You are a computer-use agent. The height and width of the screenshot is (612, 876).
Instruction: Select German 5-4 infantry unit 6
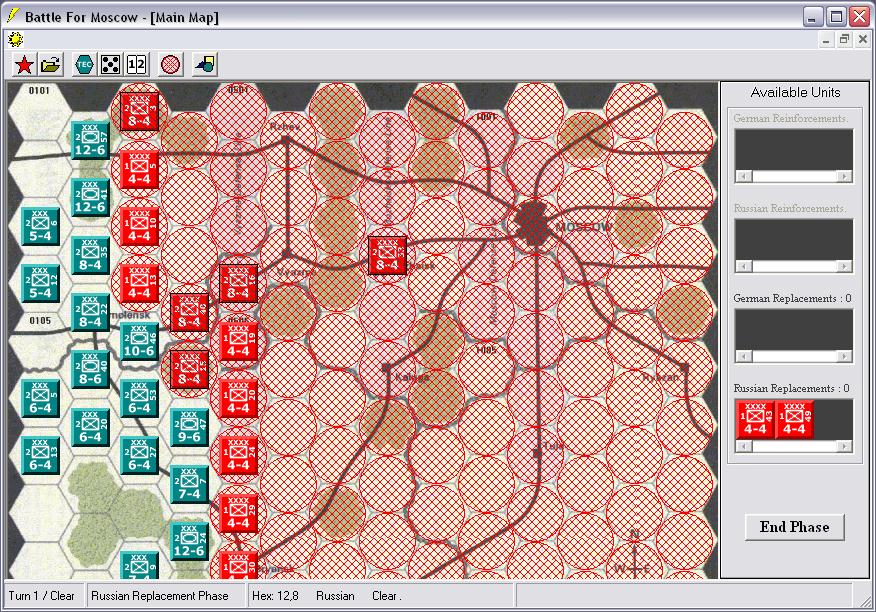point(40,226)
